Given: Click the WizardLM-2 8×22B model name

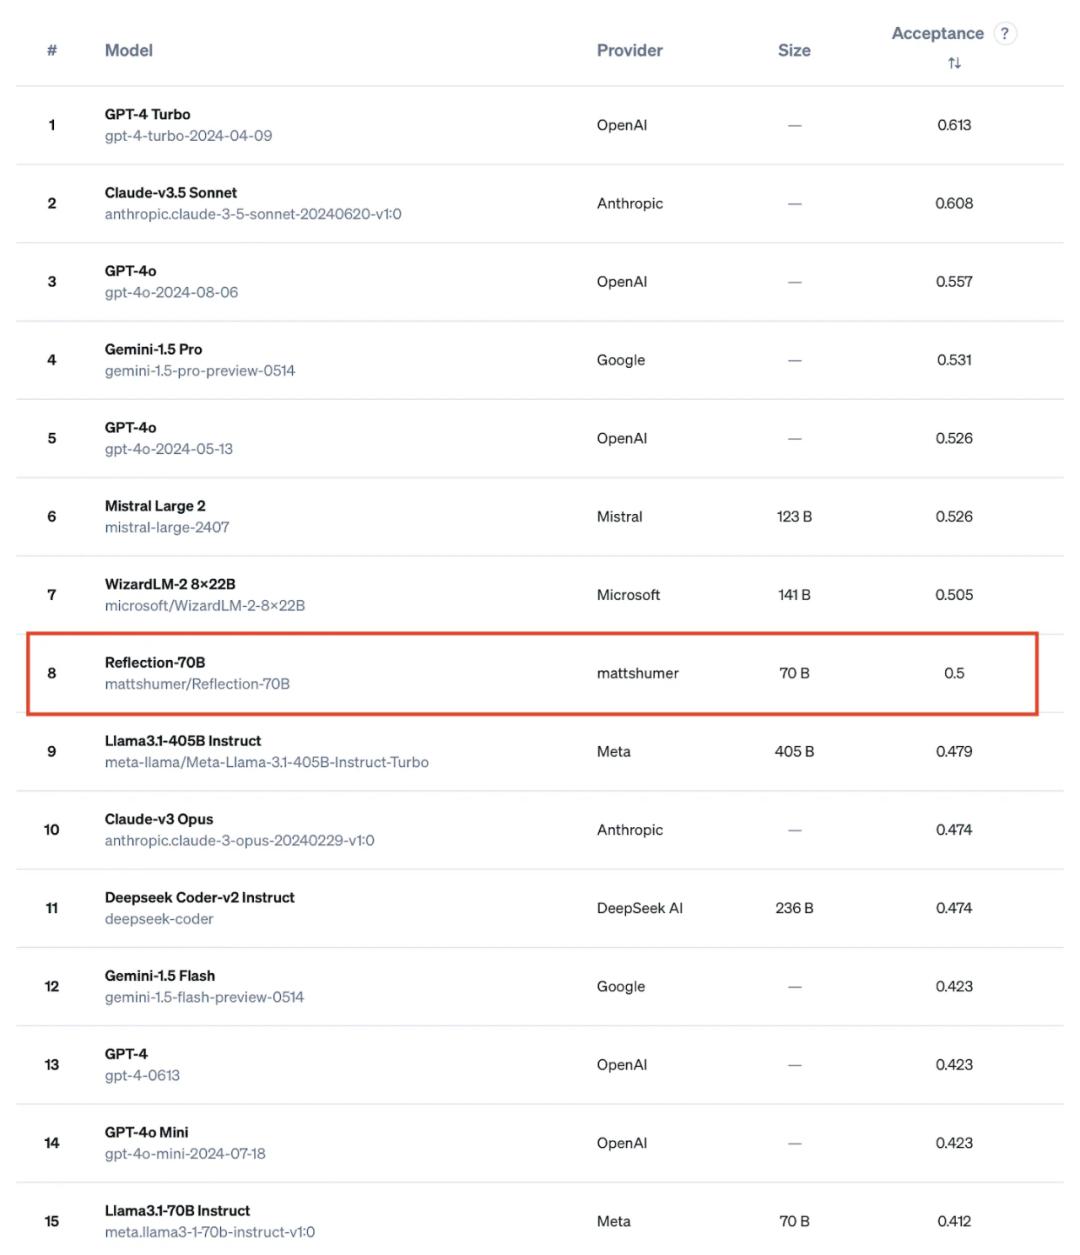Looking at the screenshot, I should pyautogui.click(x=170, y=584).
